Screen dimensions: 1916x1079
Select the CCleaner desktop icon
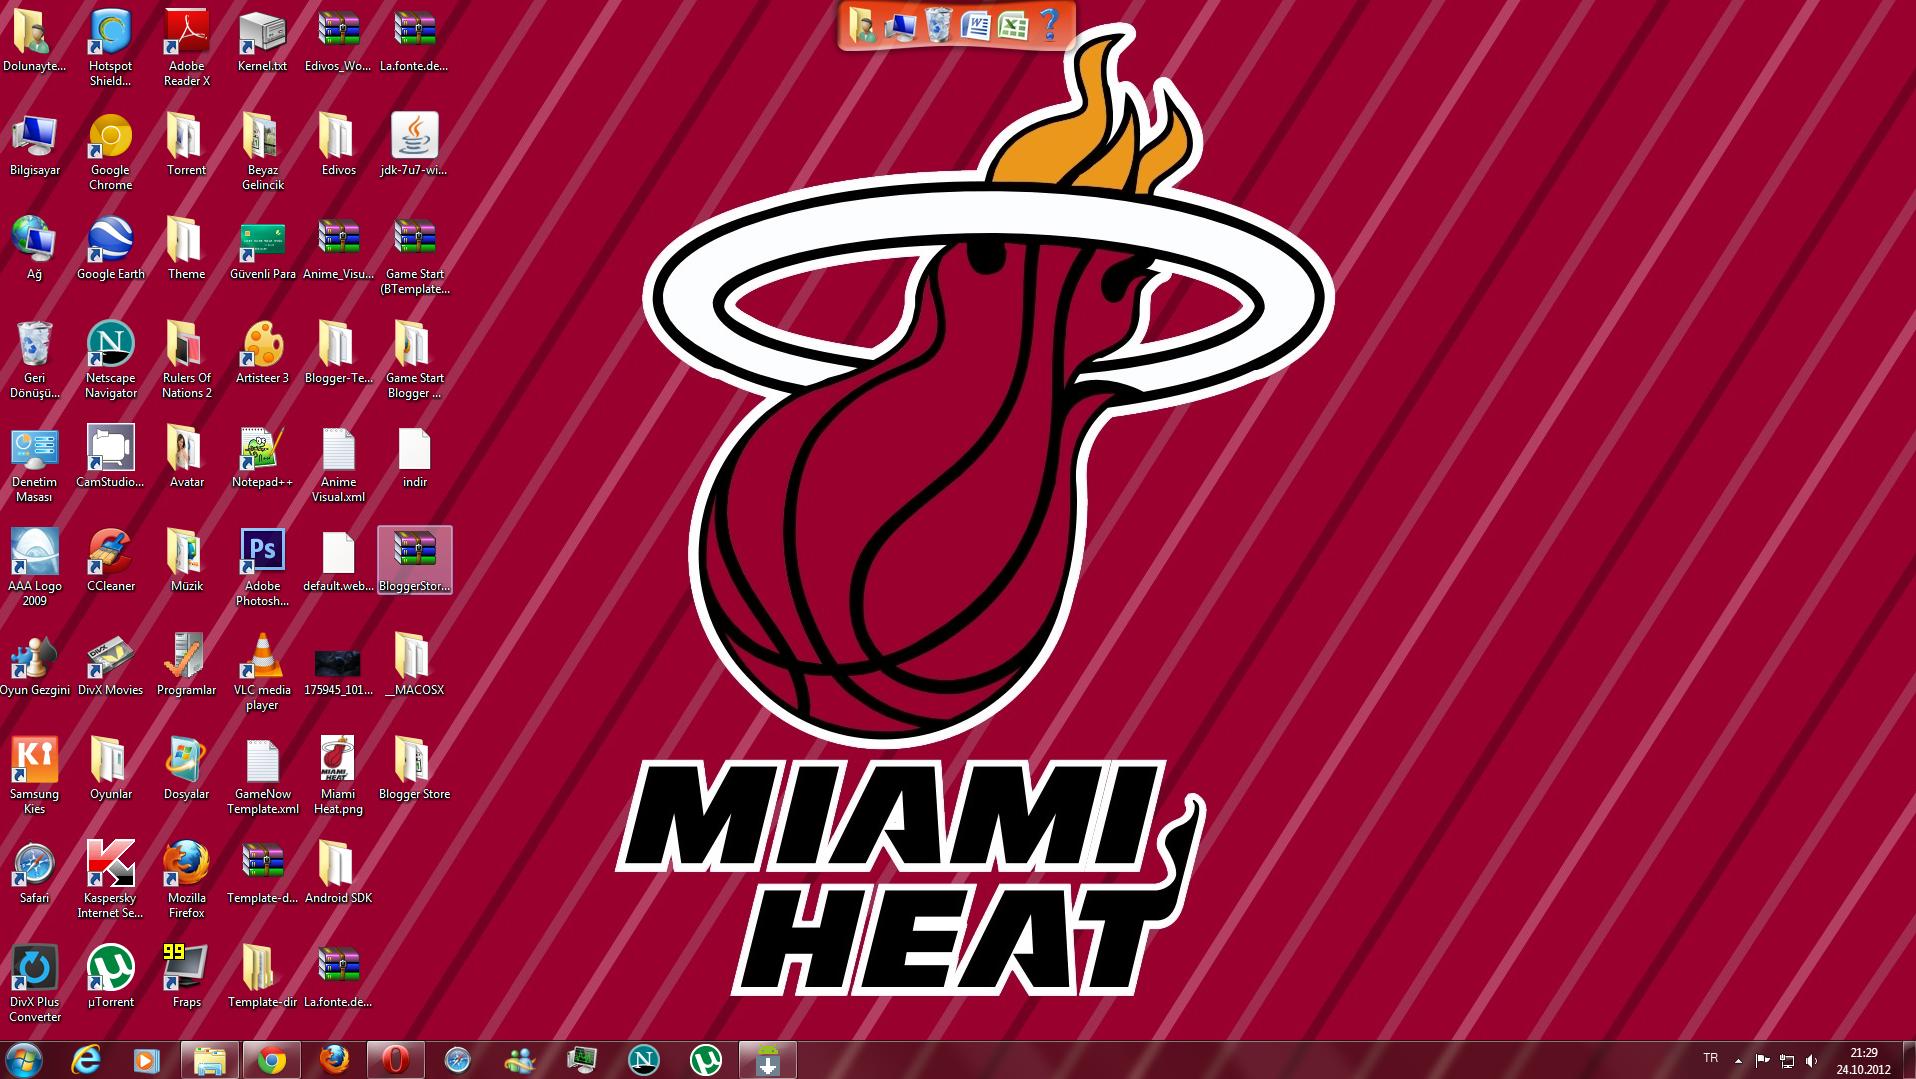coord(111,561)
